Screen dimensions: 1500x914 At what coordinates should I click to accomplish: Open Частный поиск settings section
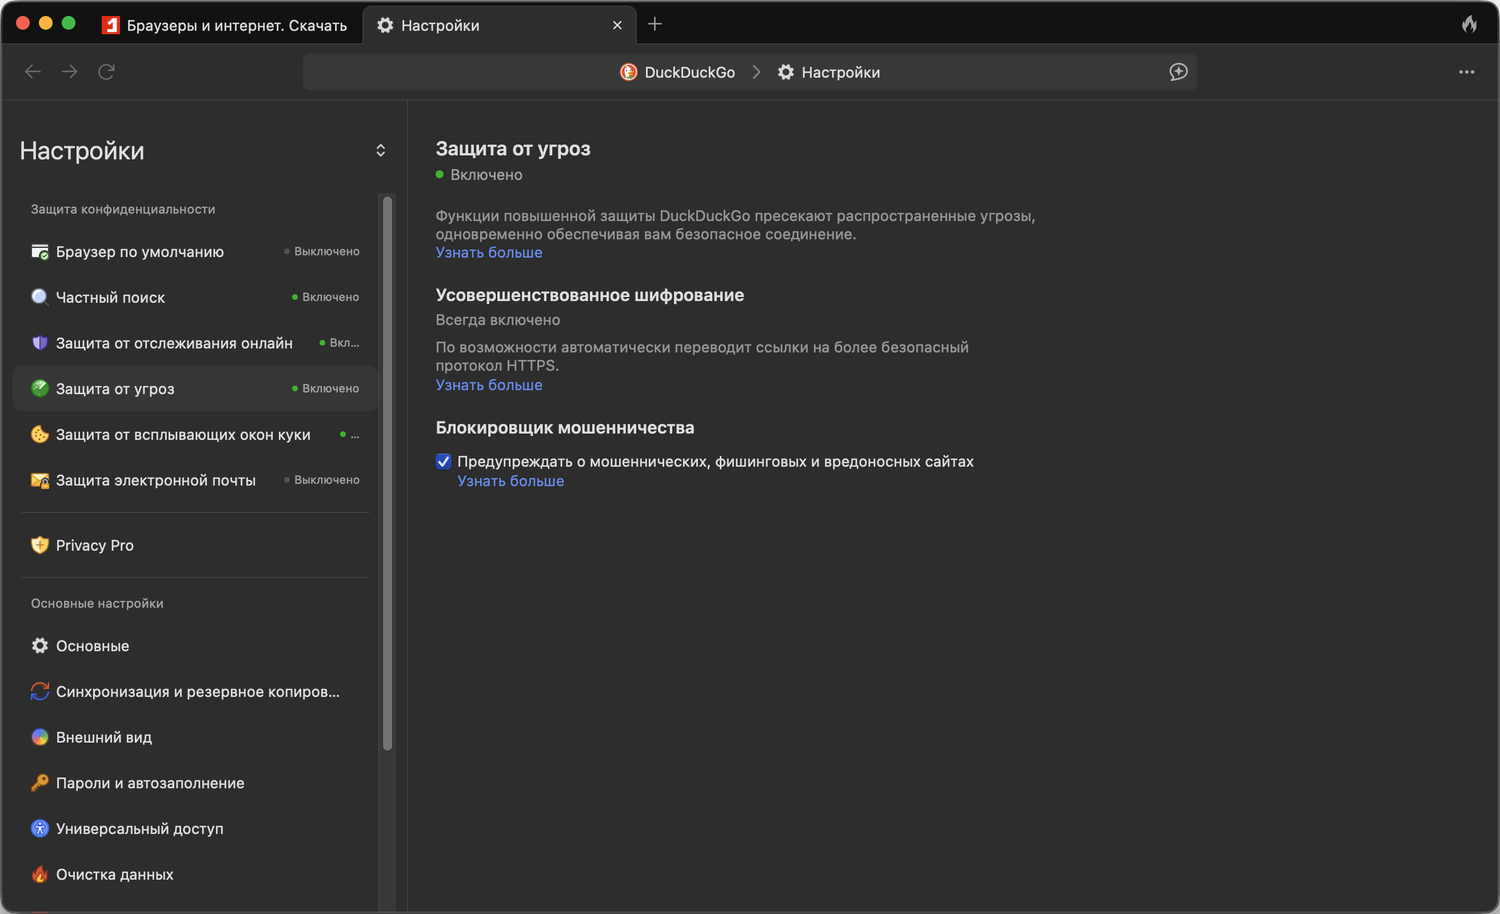110,297
